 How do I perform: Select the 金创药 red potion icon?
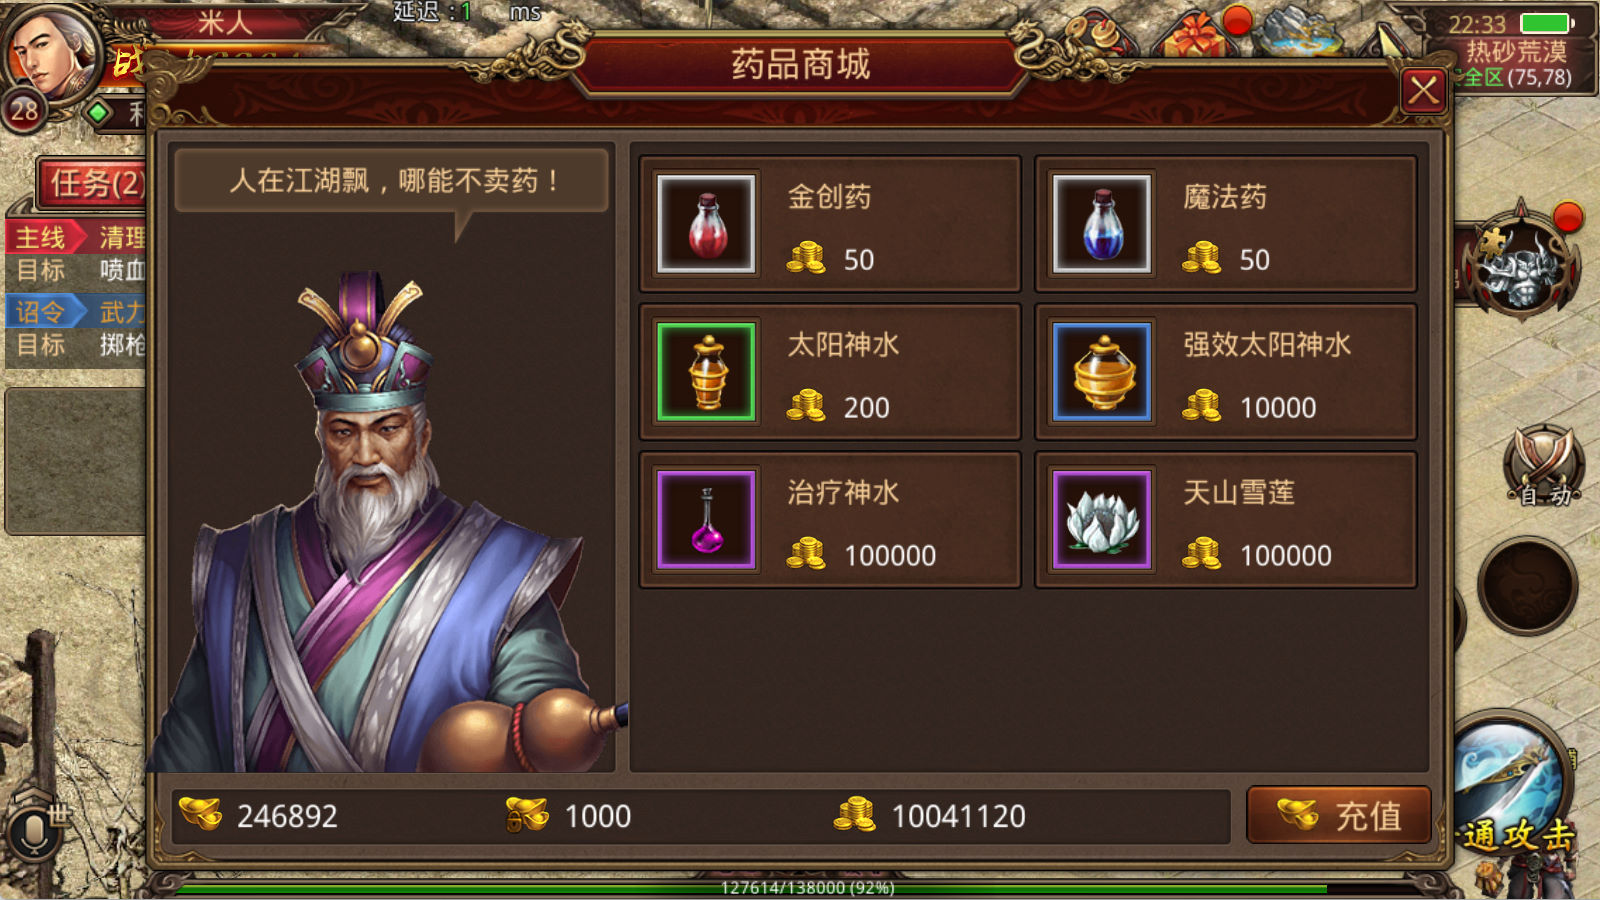[x=706, y=224]
